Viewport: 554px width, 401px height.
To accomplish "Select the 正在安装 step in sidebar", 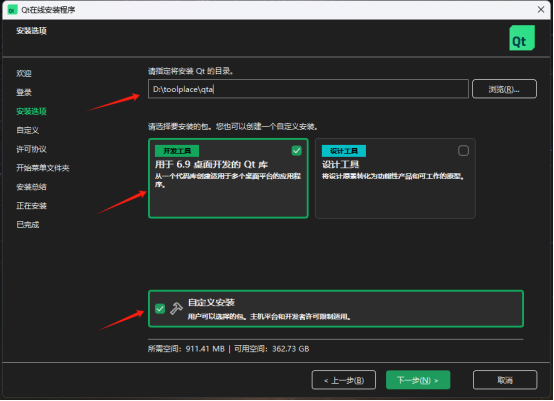I will (31, 206).
